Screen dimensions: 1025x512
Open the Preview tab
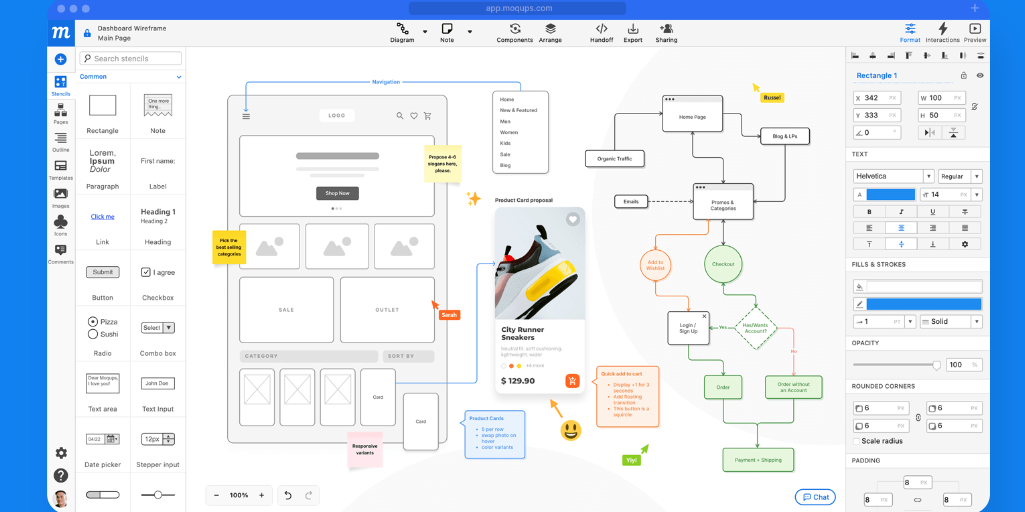click(975, 33)
